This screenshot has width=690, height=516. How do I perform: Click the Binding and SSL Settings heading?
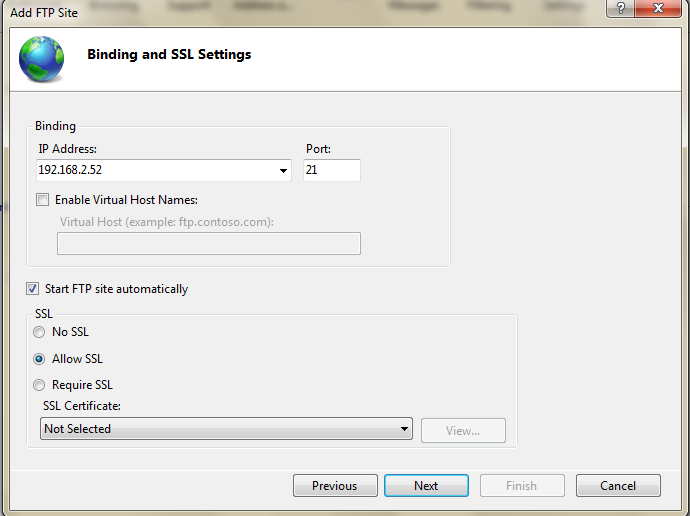click(x=169, y=55)
